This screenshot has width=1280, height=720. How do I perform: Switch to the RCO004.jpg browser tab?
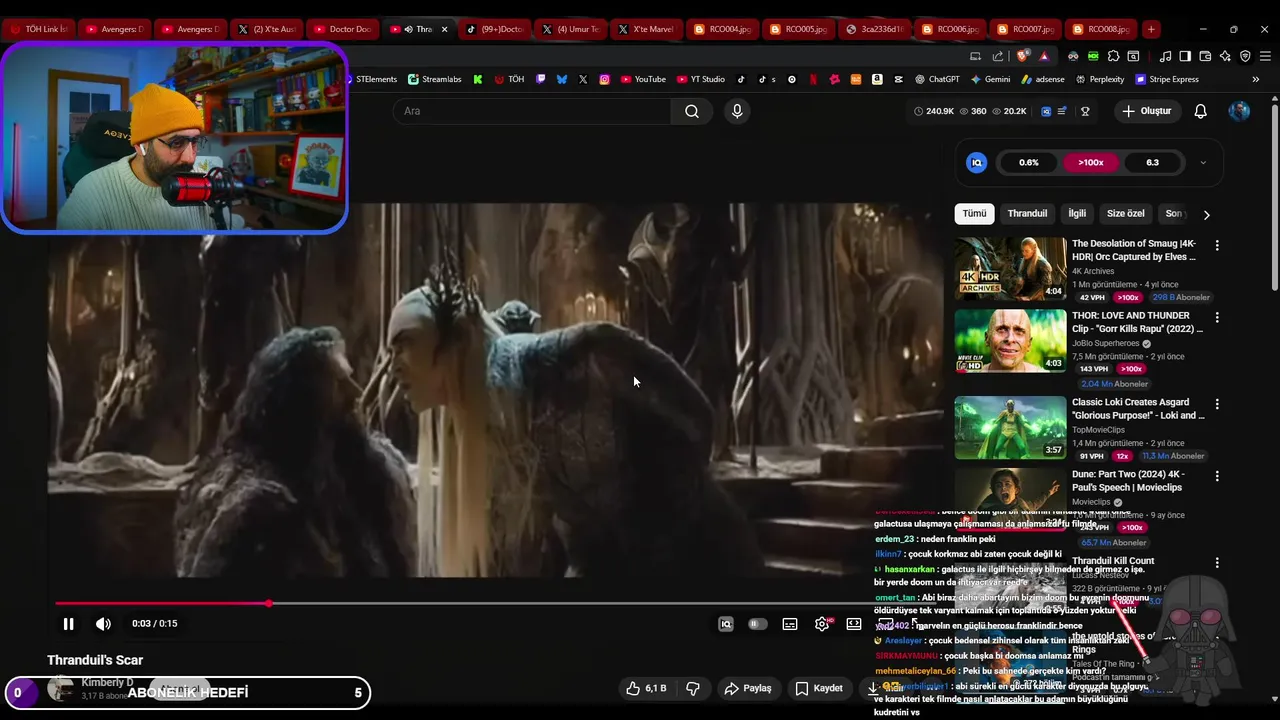point(721,29)
